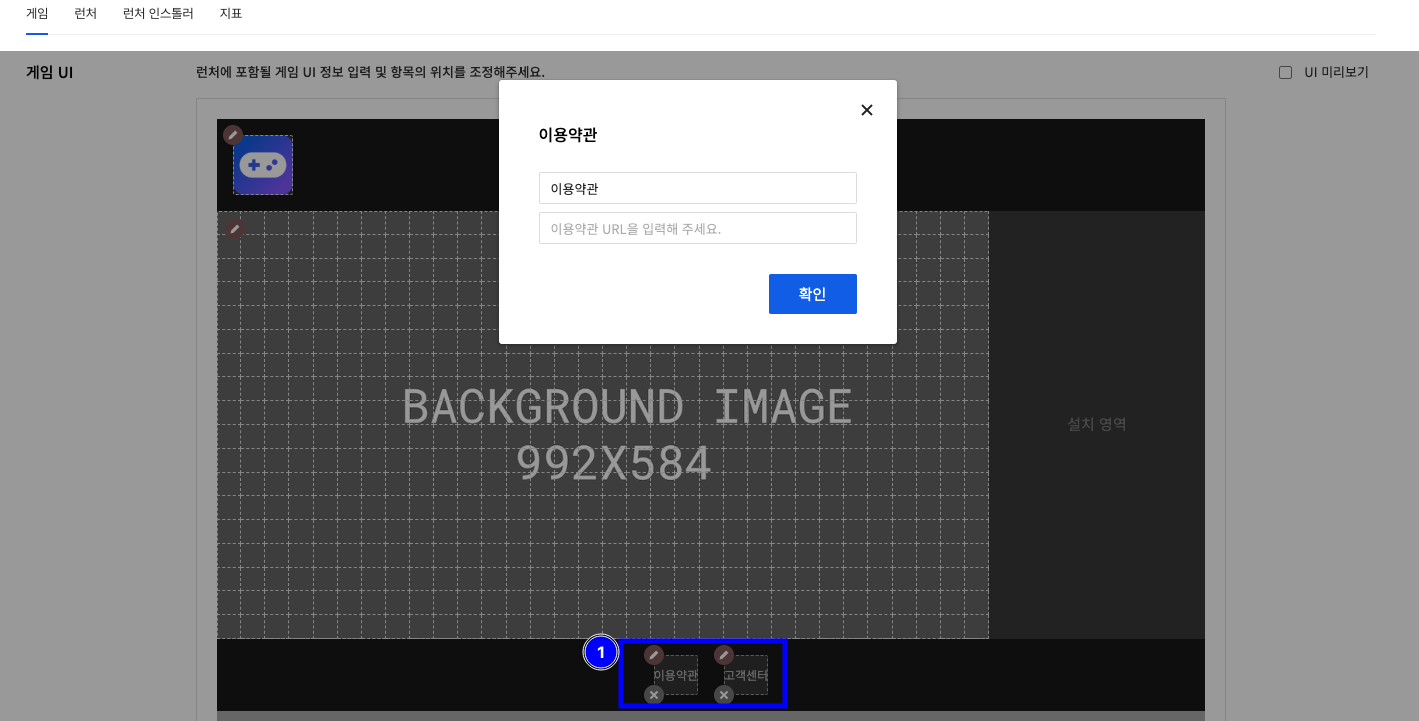This screenshot has width=1419, height=721.
Task: Open the 런처 인스톨러 tab
Action: (158, 13)
